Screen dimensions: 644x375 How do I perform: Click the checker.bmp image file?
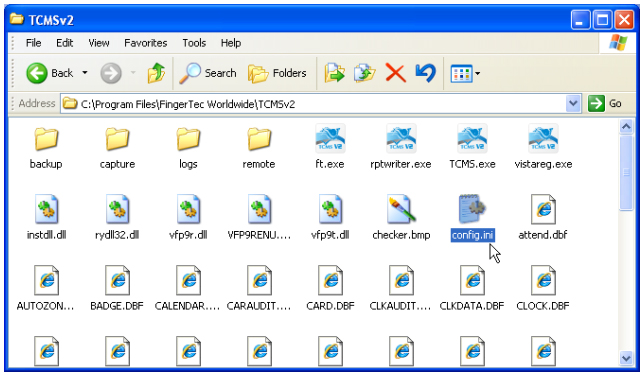(x=401, y=209)
